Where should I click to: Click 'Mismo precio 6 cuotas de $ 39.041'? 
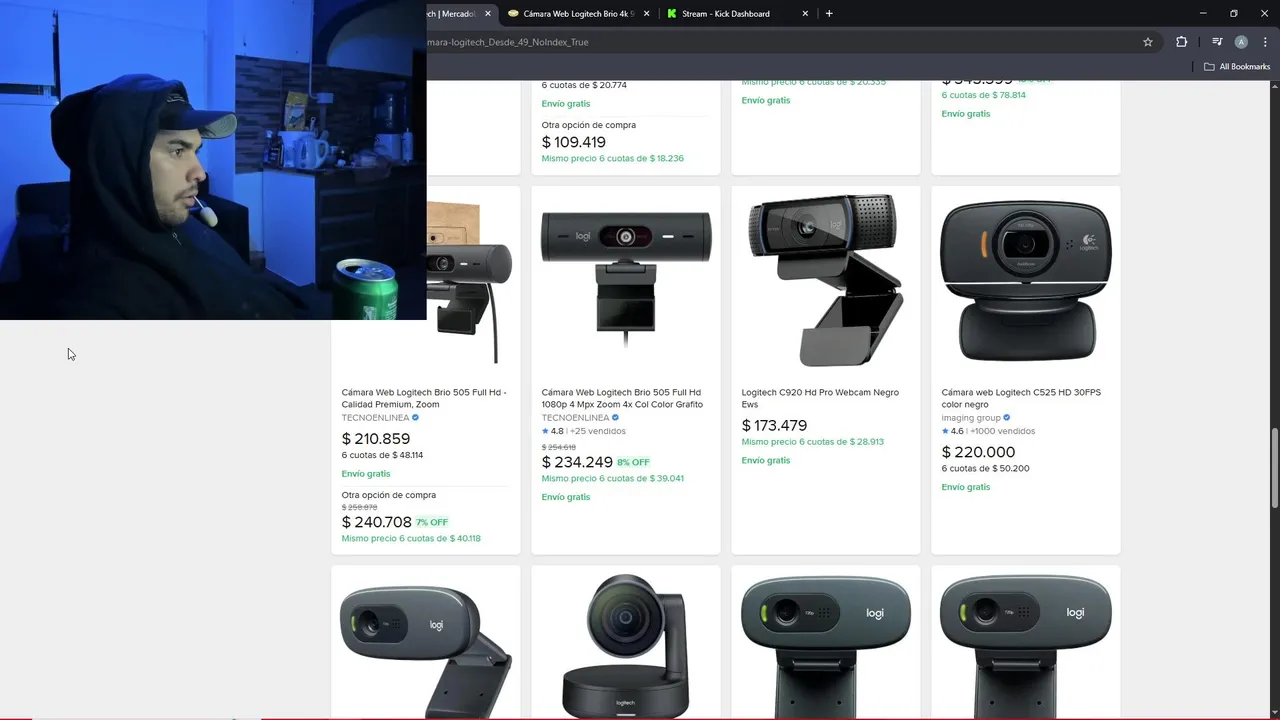(x=612, y=478)
